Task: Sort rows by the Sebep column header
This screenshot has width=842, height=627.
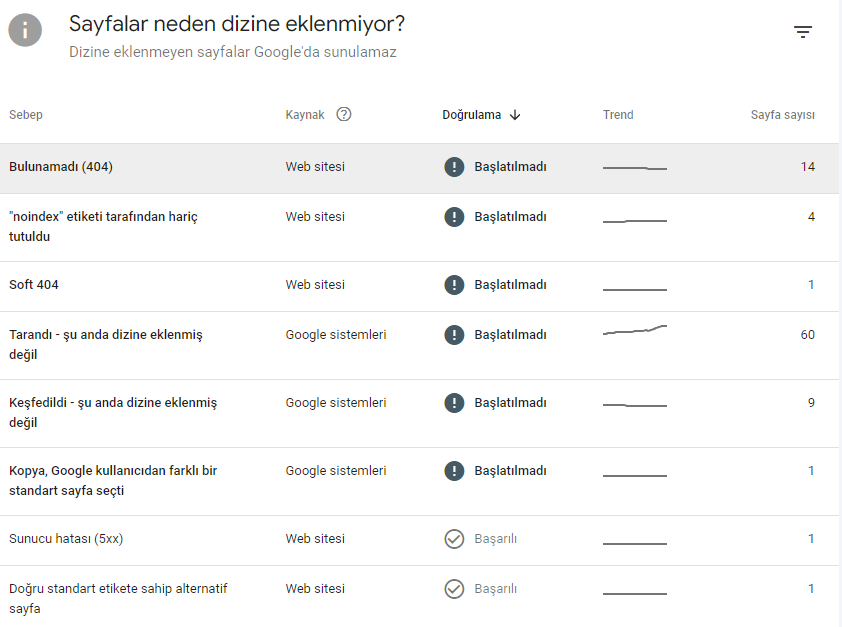Action: [x=25, y=114]
